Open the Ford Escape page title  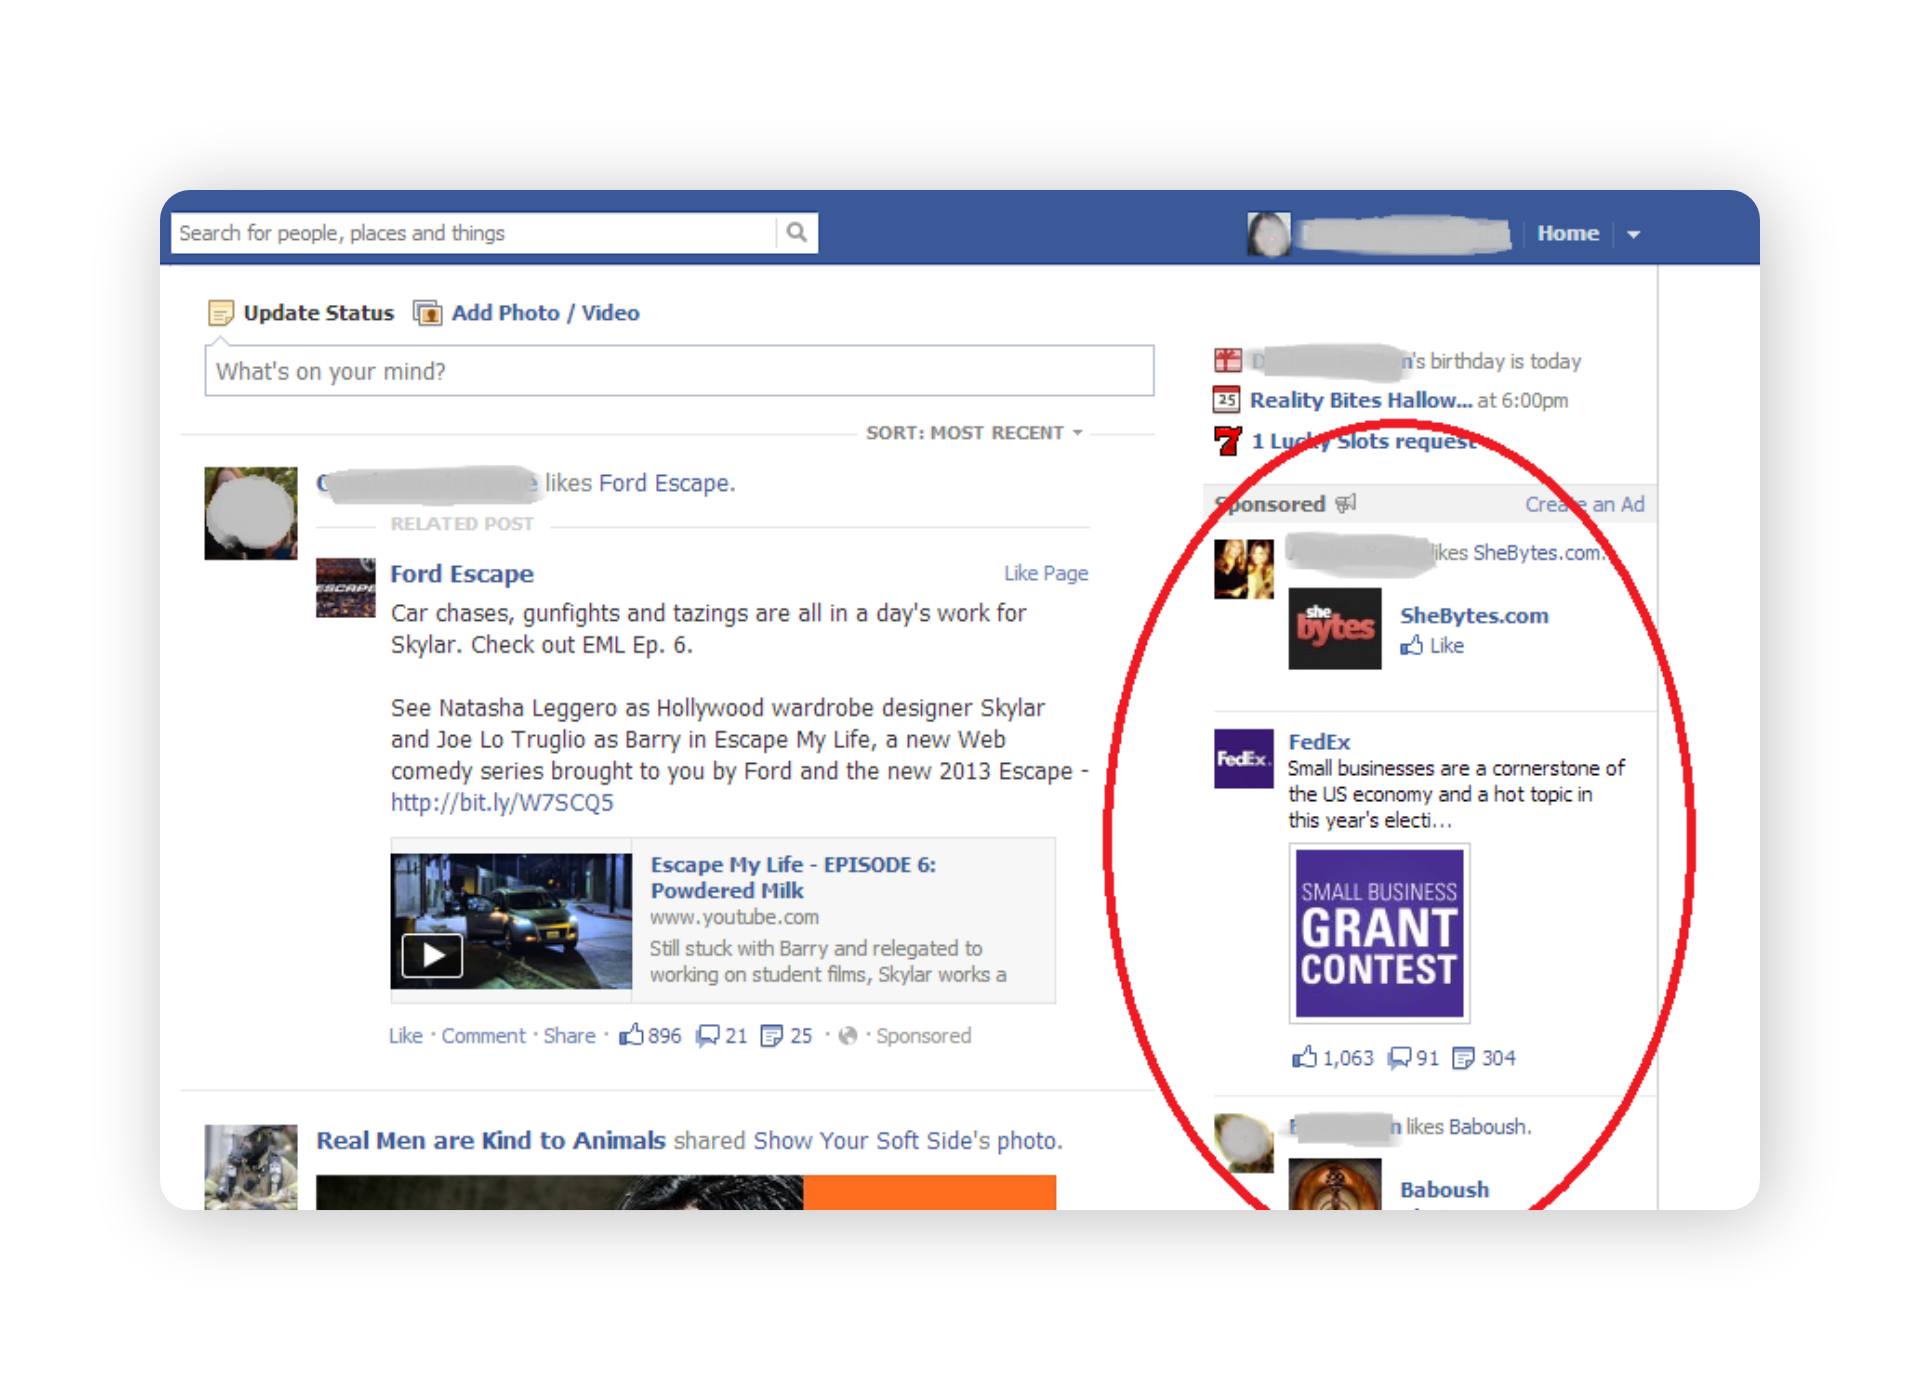[461, 574]
